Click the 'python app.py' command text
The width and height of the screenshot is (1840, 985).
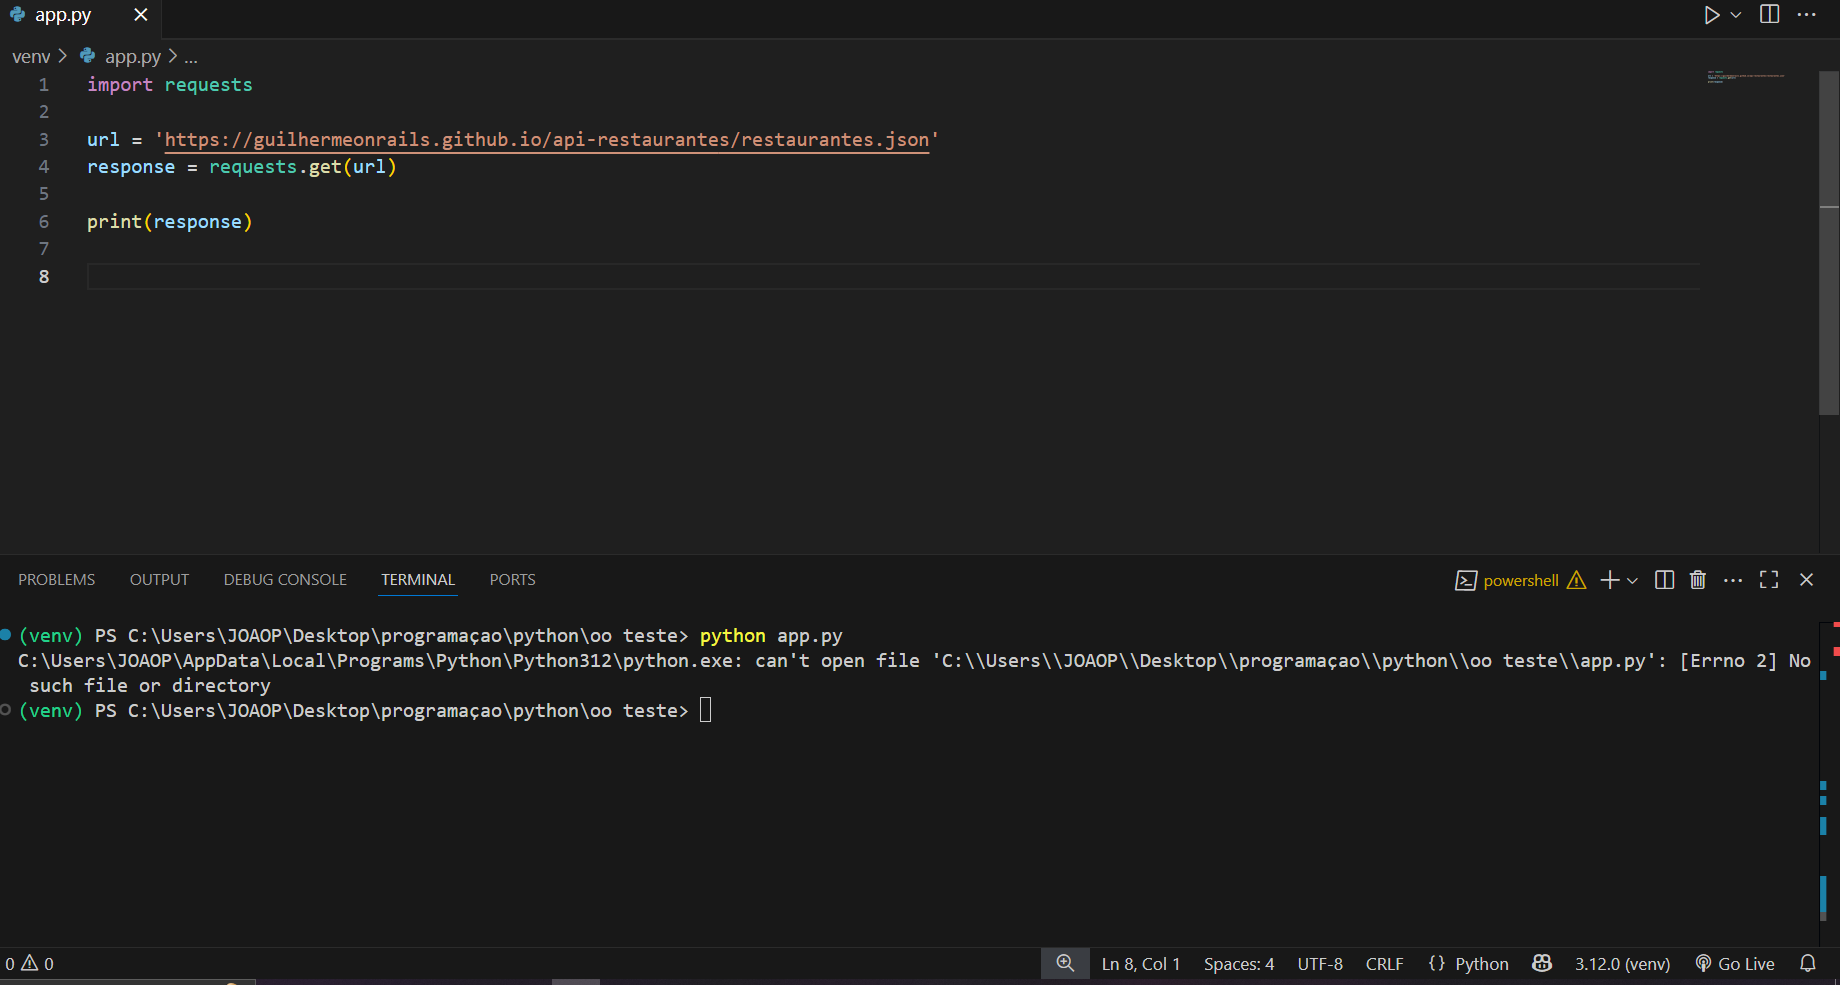(771, 636)
